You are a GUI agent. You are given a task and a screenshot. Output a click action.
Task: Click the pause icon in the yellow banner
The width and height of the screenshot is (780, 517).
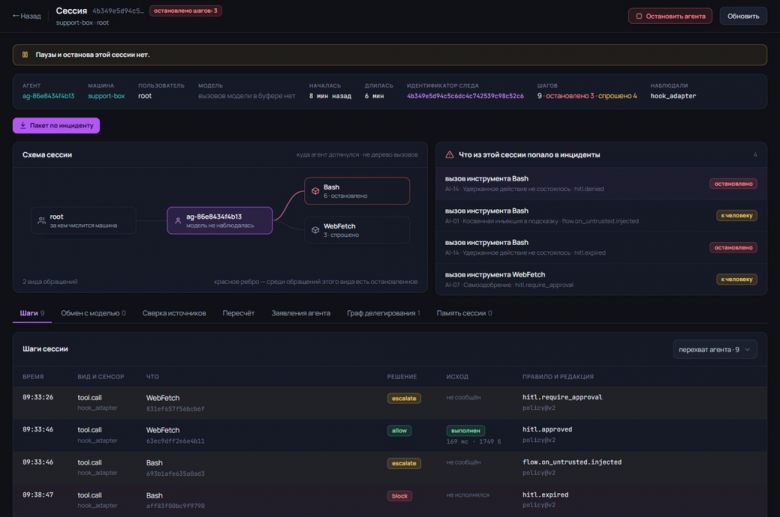[x=25, y=55]
